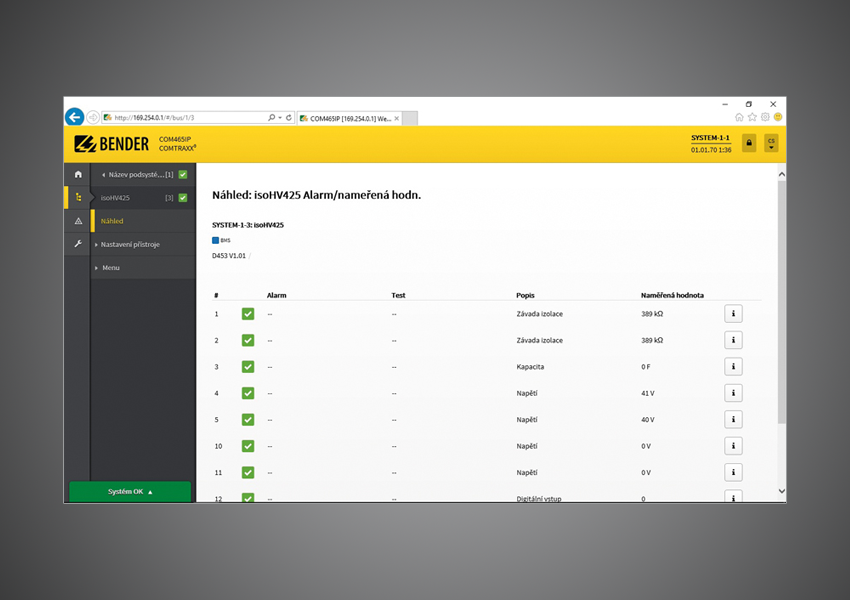The height and width of the screenshot is (600, 850).
Task: Open the alarms warning triangle icon
Action: coord(78,221)
